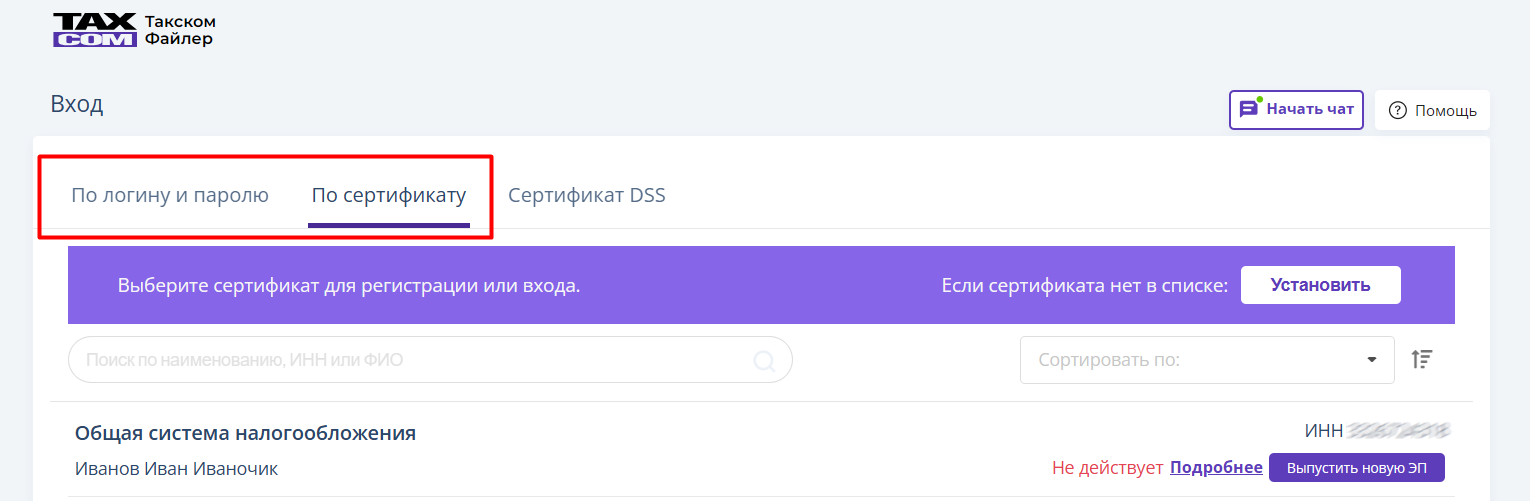Open the Сортировать по combo box
Screen dimensions: 1530x501
pos(1207,360)
